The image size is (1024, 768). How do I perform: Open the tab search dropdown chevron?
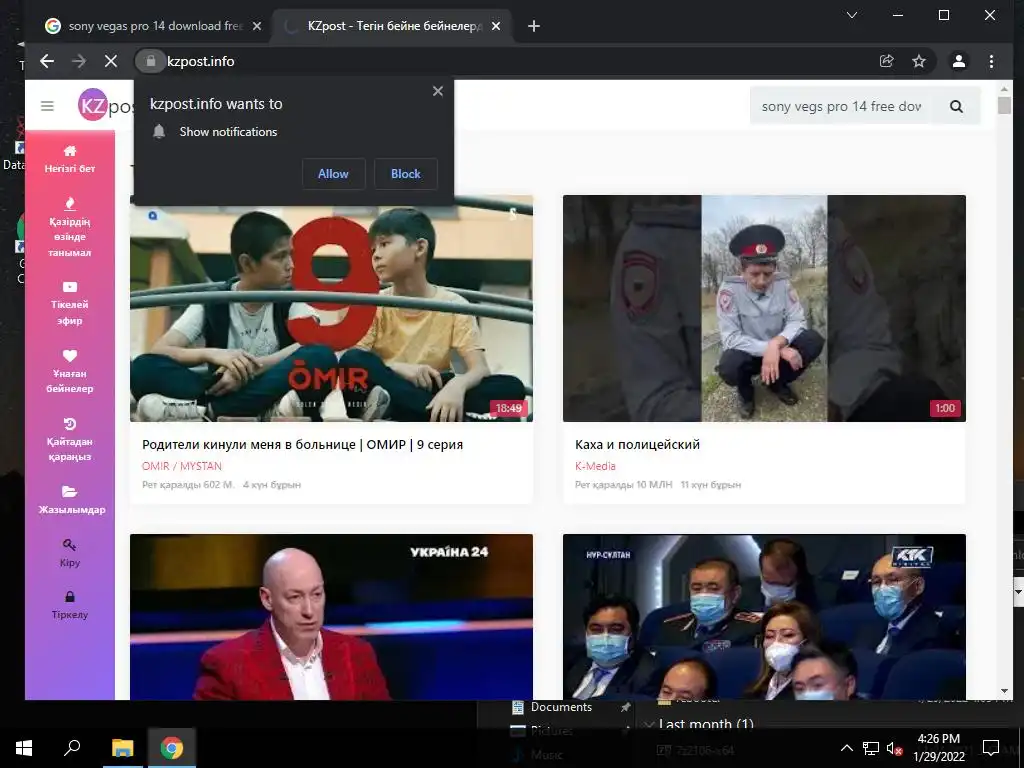pyautogui.click(x=852, y=15)
